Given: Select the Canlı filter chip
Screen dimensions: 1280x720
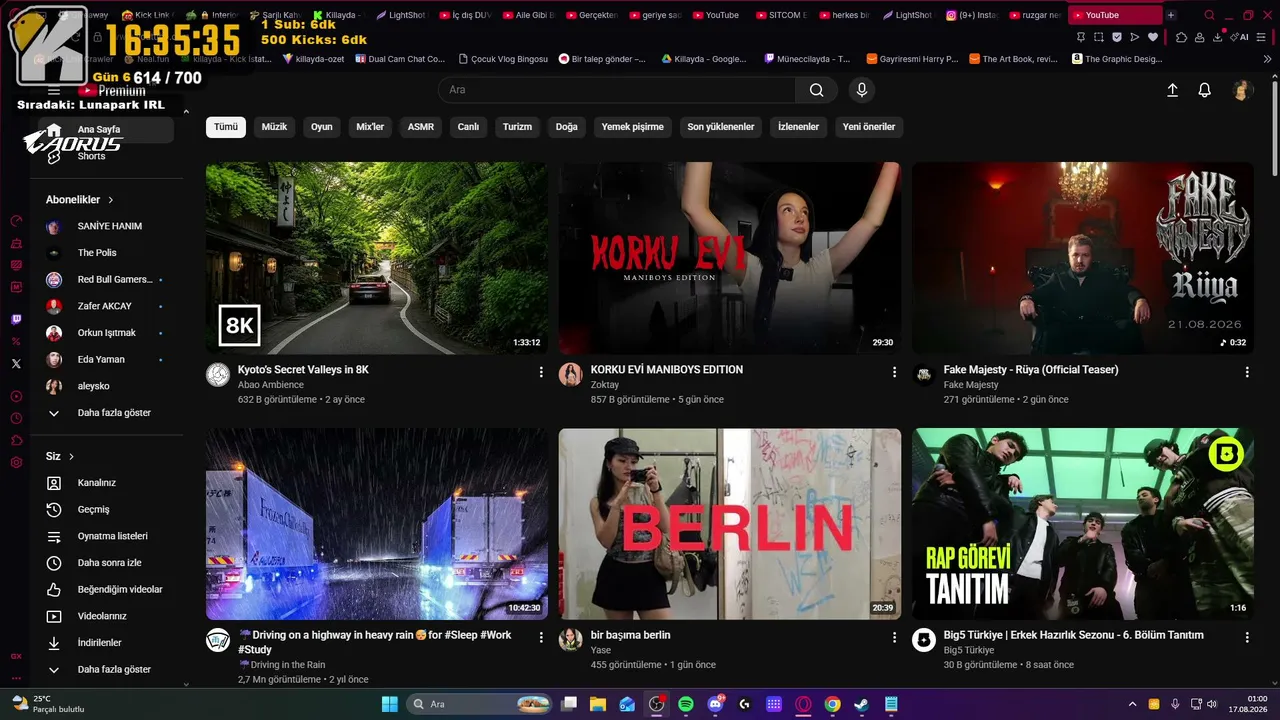Looking at the screenshot, I should [468, 127].
